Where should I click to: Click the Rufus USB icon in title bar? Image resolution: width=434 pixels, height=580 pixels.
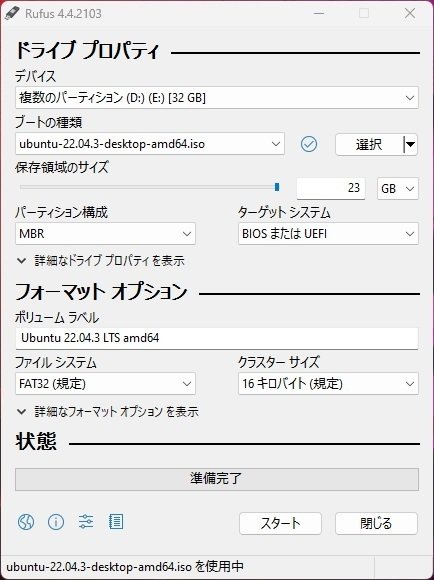point(11,14)
